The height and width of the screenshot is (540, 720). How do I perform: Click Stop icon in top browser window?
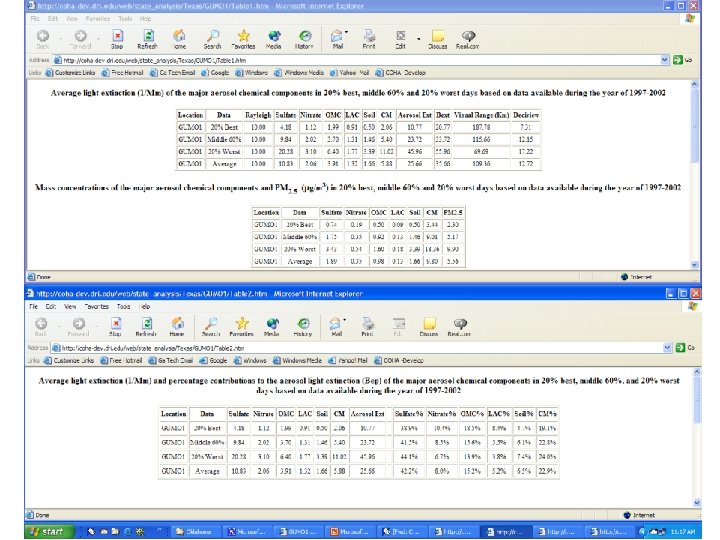(117, 39)
